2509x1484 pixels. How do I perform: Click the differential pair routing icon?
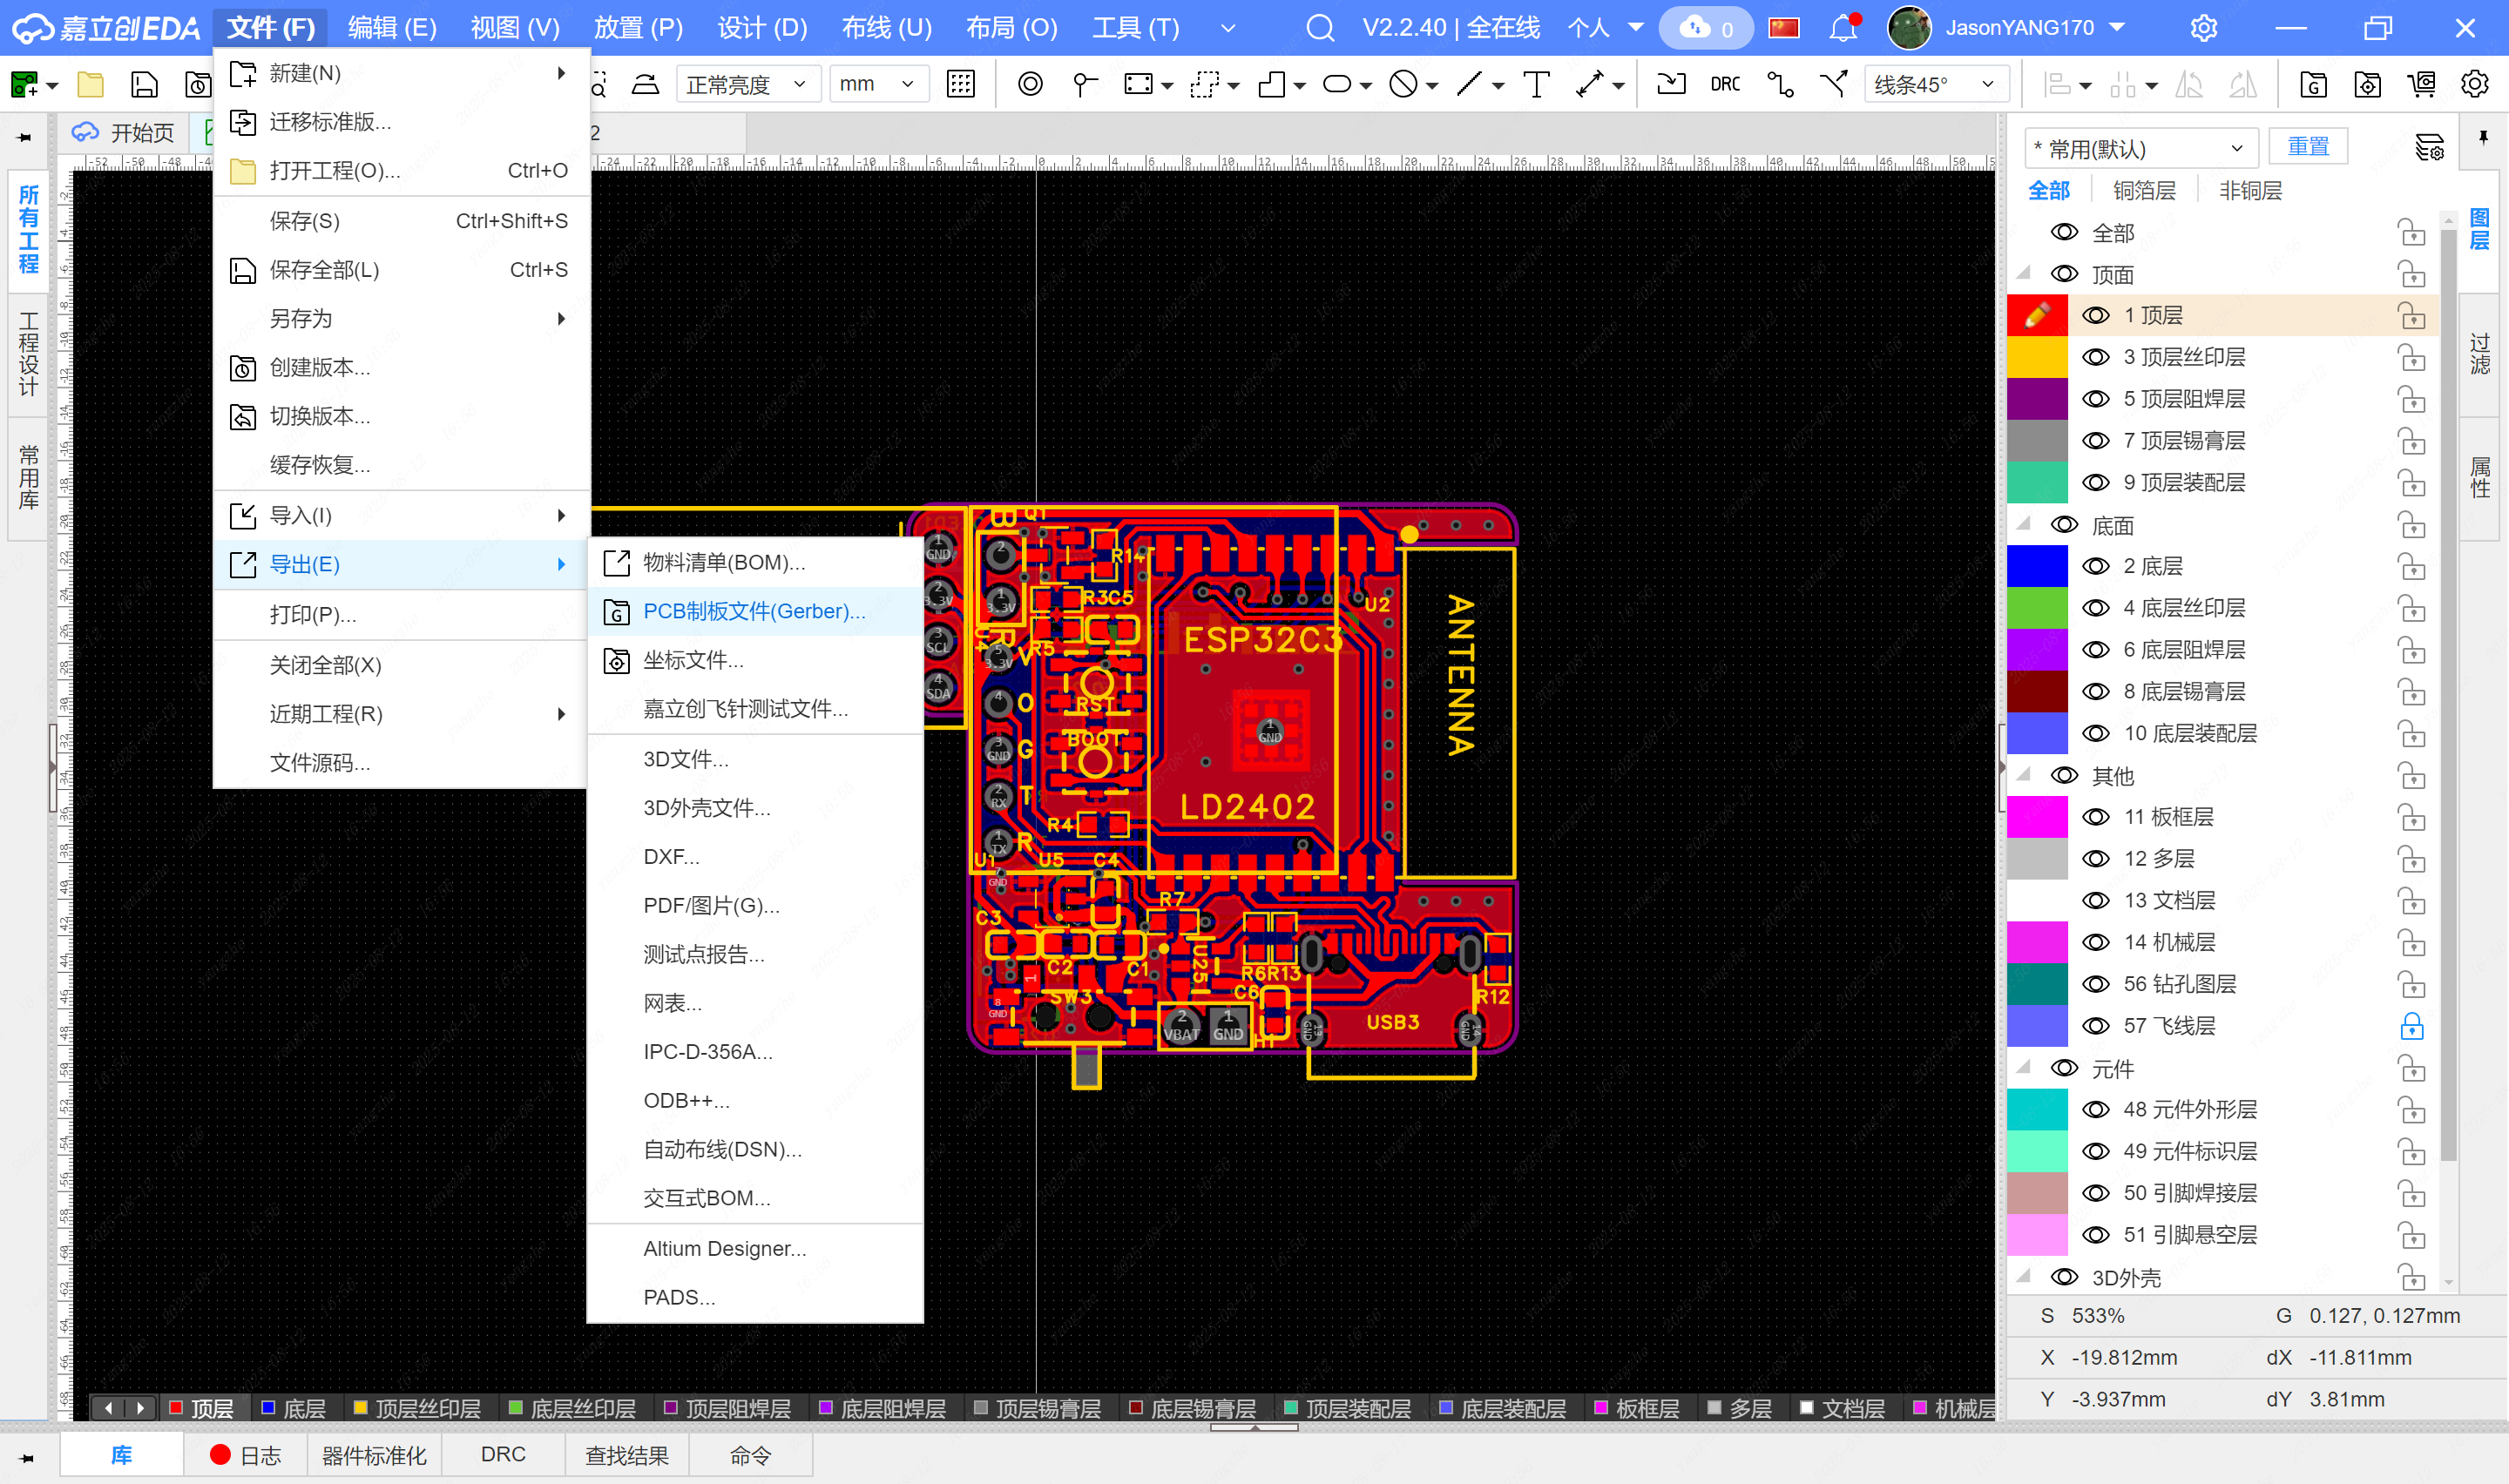tap(1833, 85)
